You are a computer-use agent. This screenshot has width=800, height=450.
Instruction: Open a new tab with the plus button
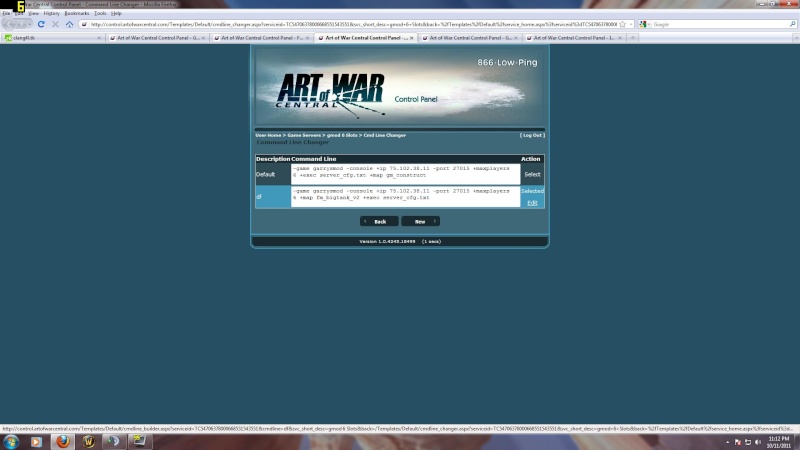633,37
